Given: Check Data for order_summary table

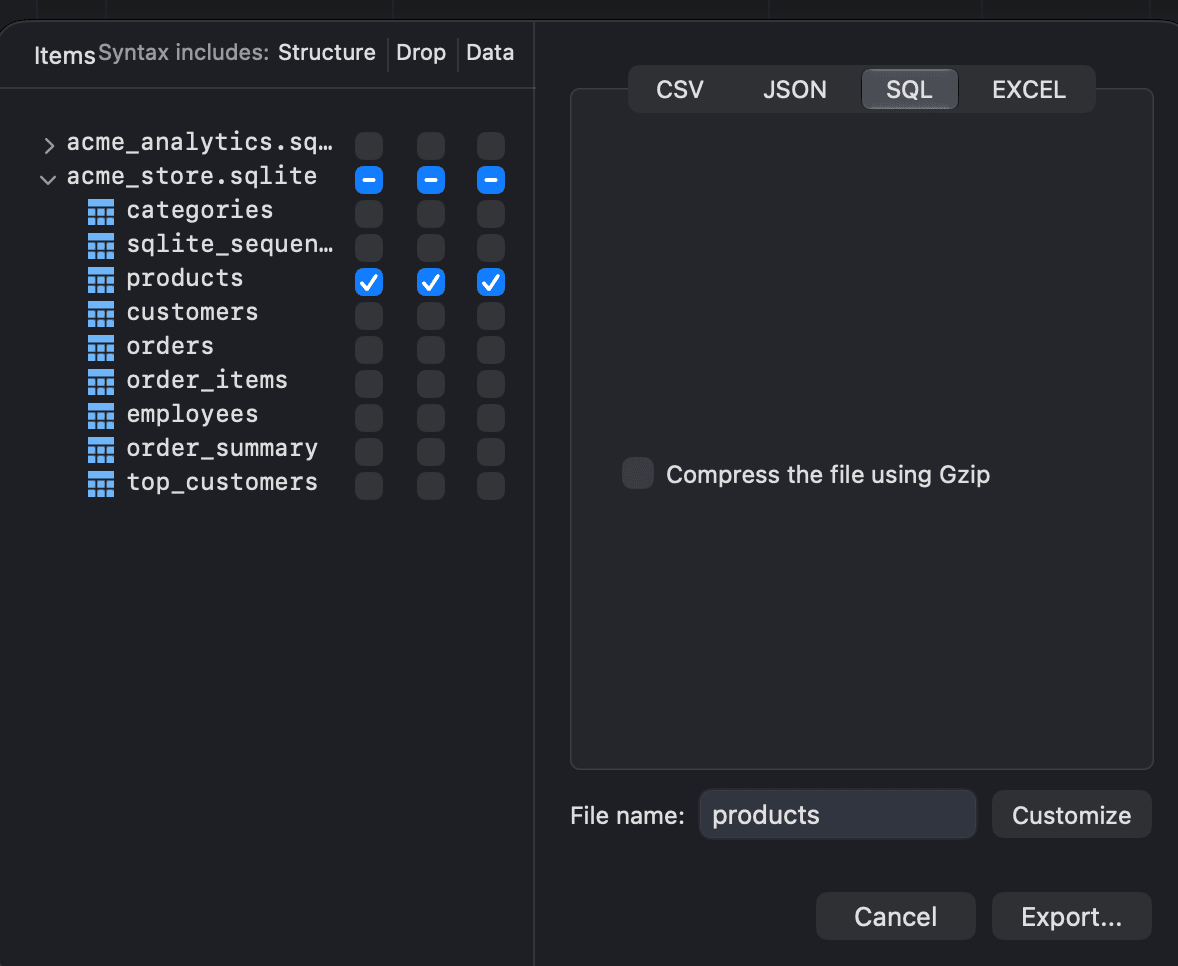Looking at the screenshot, I should (491, 452).
